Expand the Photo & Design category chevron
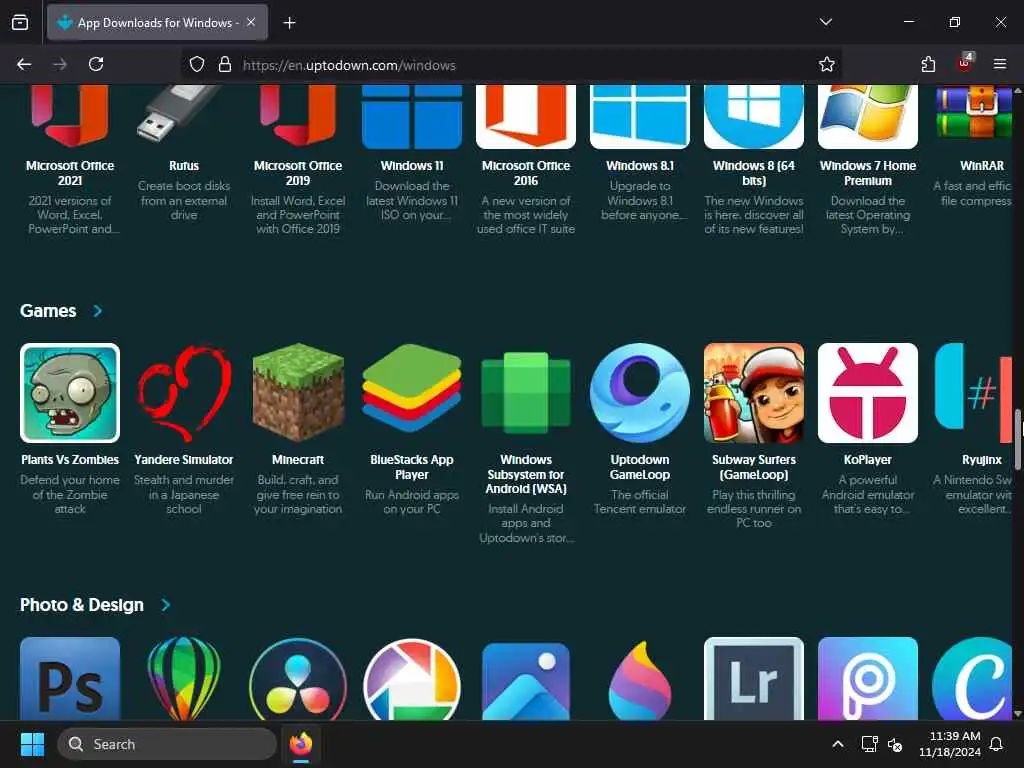The height and width of the screenshot is (768, 1024). click(165, 605)
